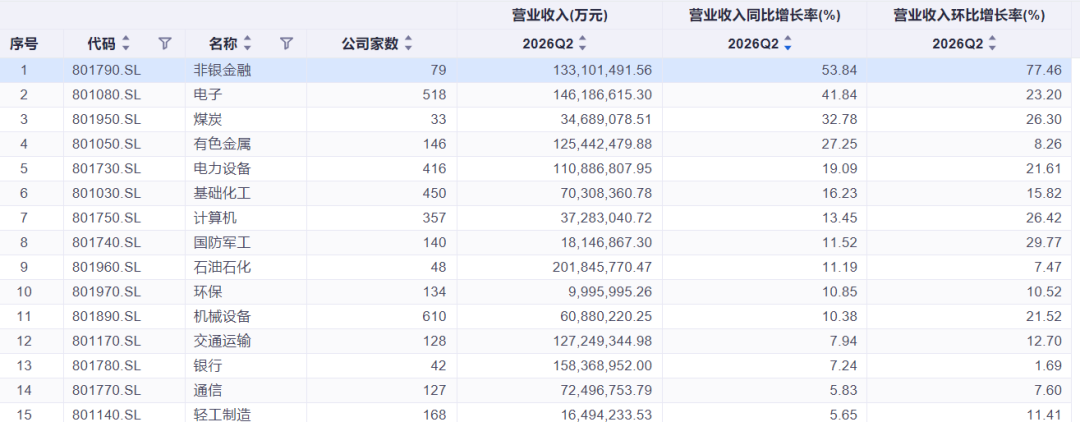
Task: Select the 环保 industry name cell
Action: tap(208, 291)
